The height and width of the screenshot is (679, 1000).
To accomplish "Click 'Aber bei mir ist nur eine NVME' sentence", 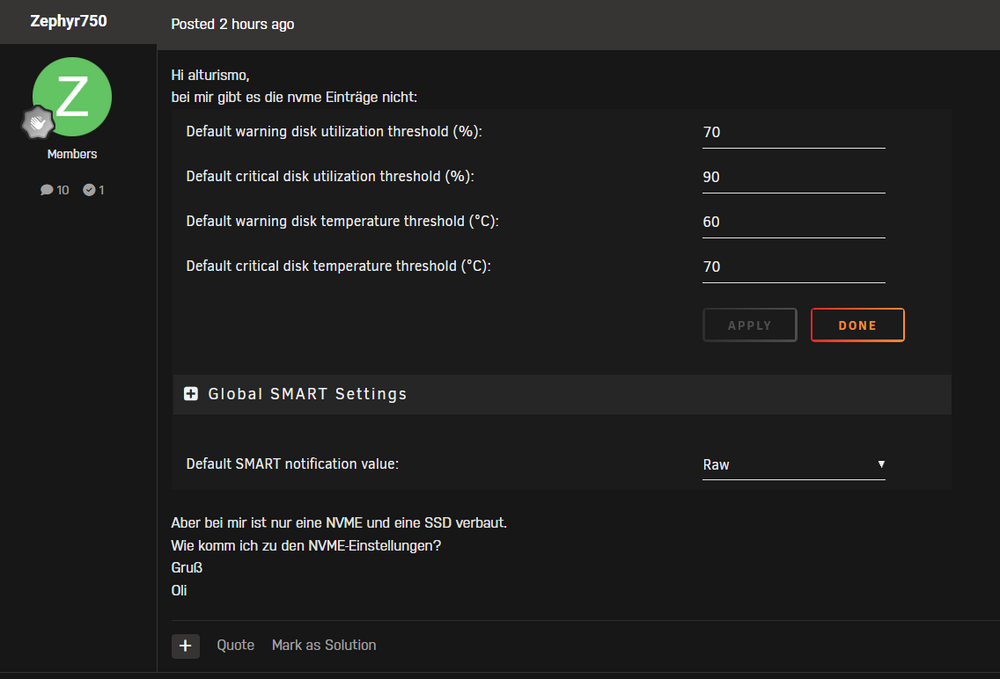I will tap(339, 523).
